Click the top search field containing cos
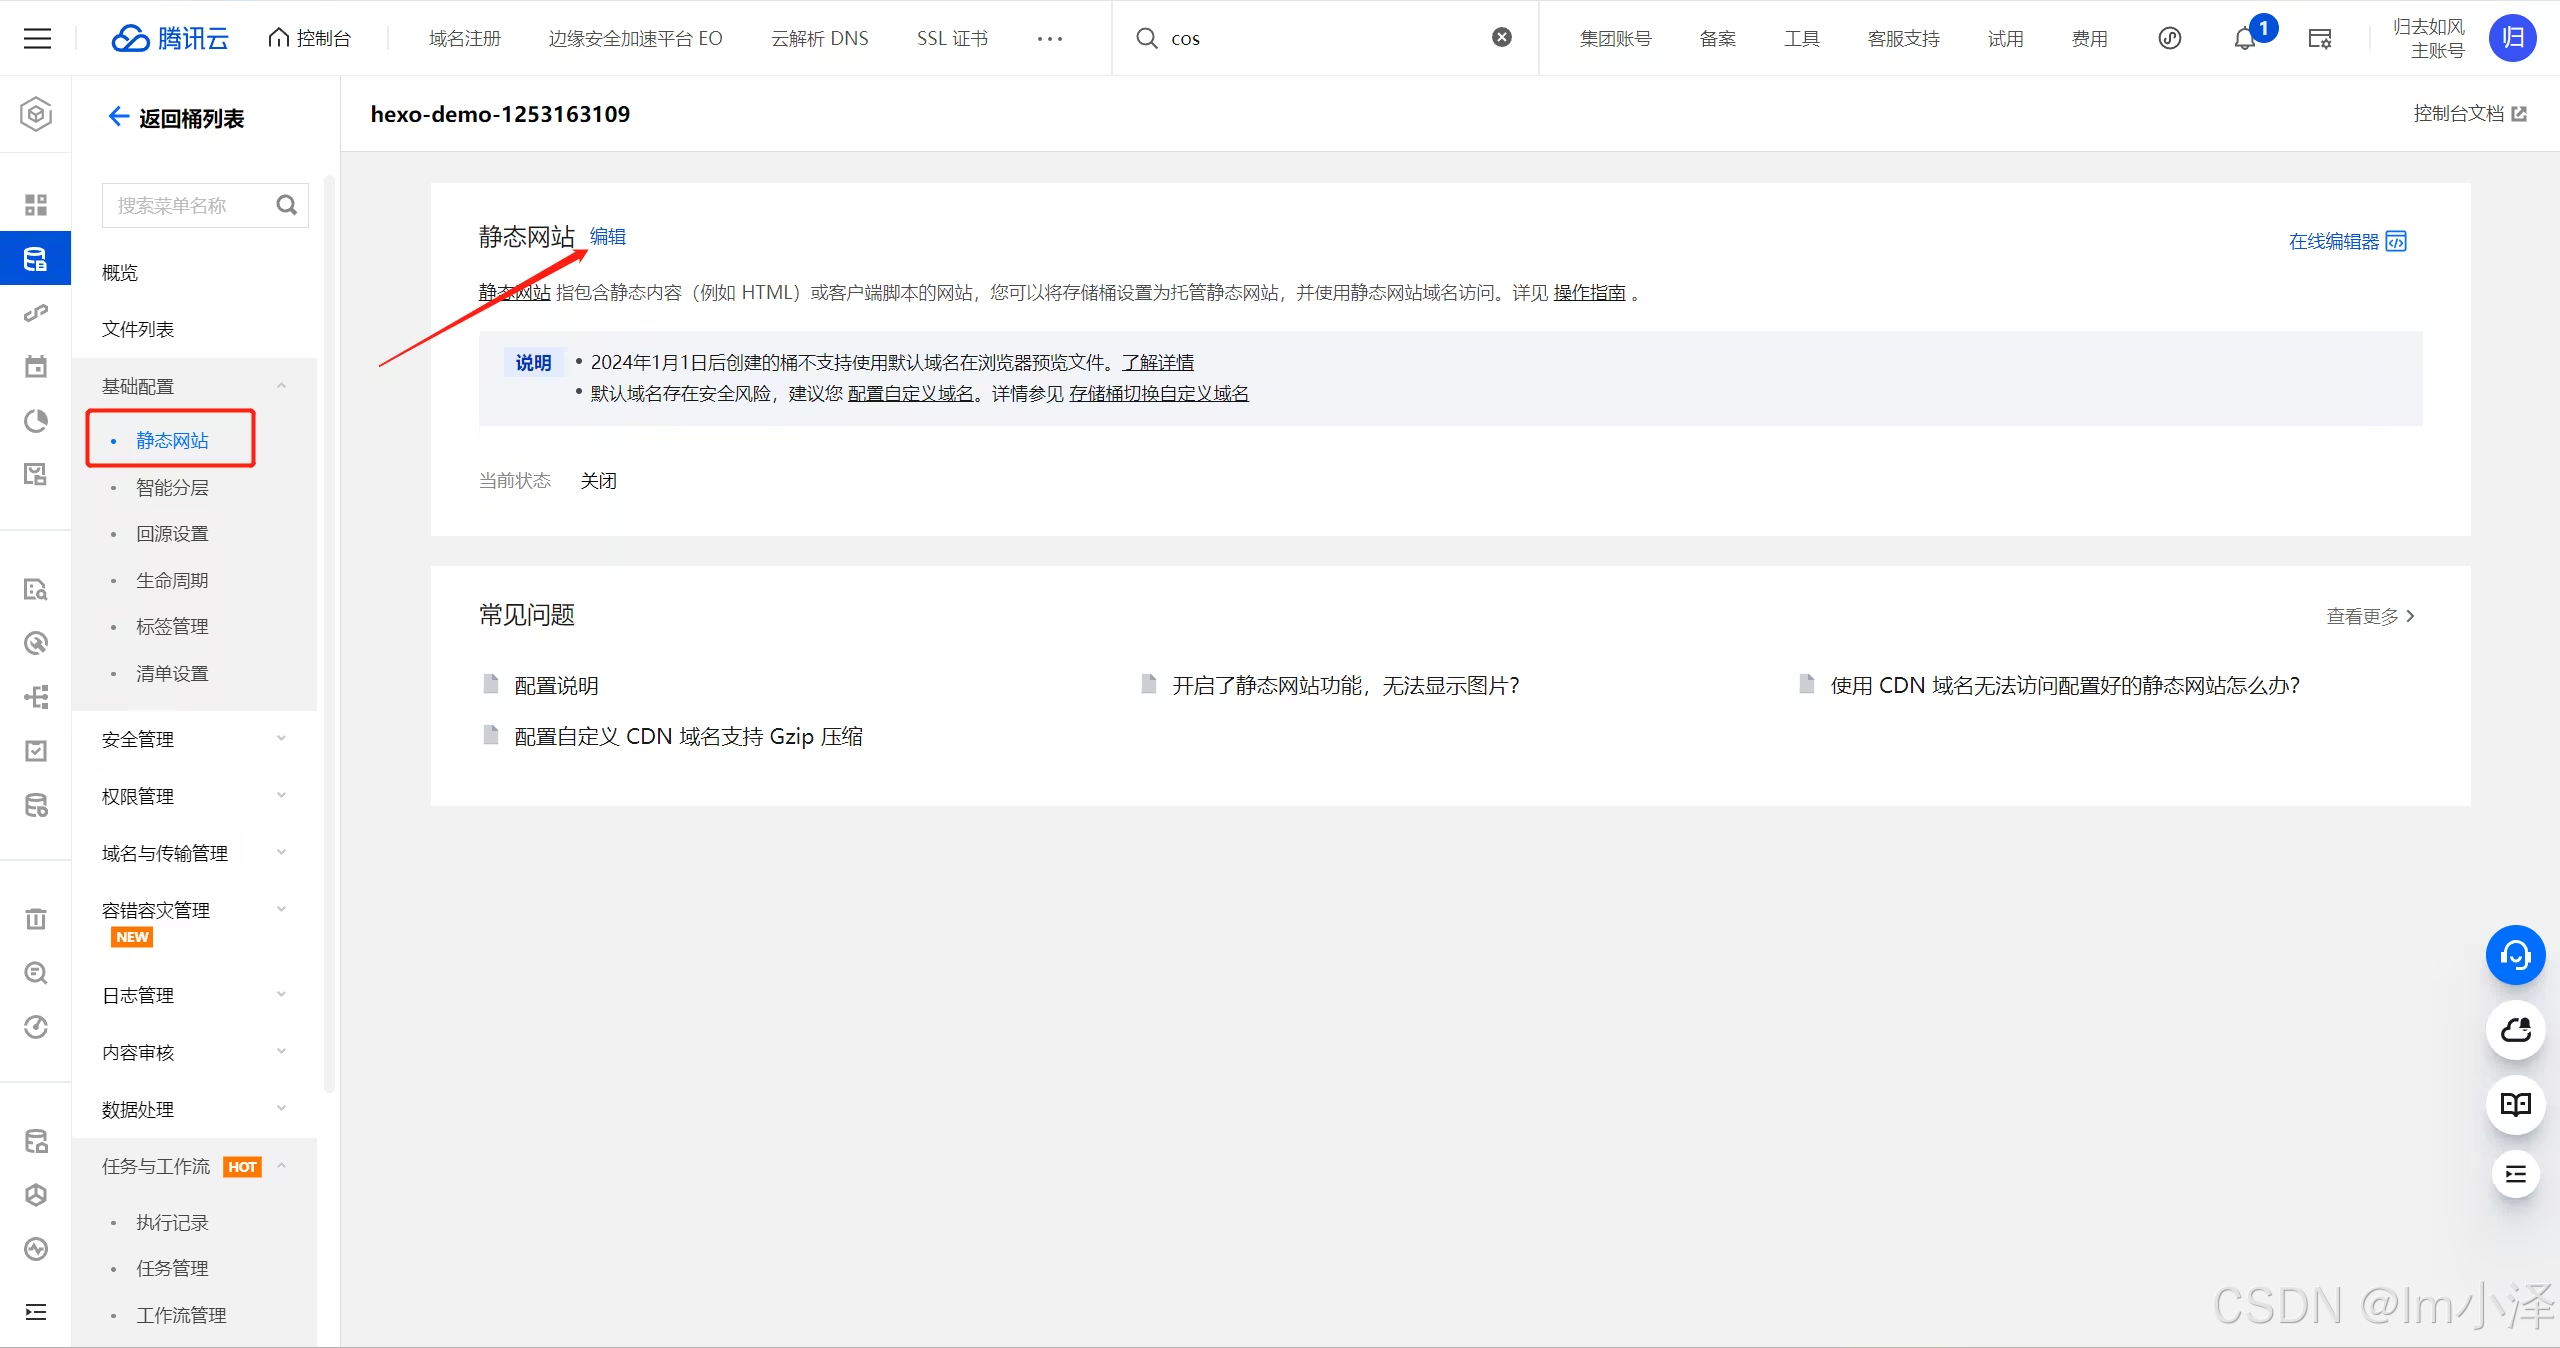The width and height of the screenshot is (2560, 1348). 1325,38
